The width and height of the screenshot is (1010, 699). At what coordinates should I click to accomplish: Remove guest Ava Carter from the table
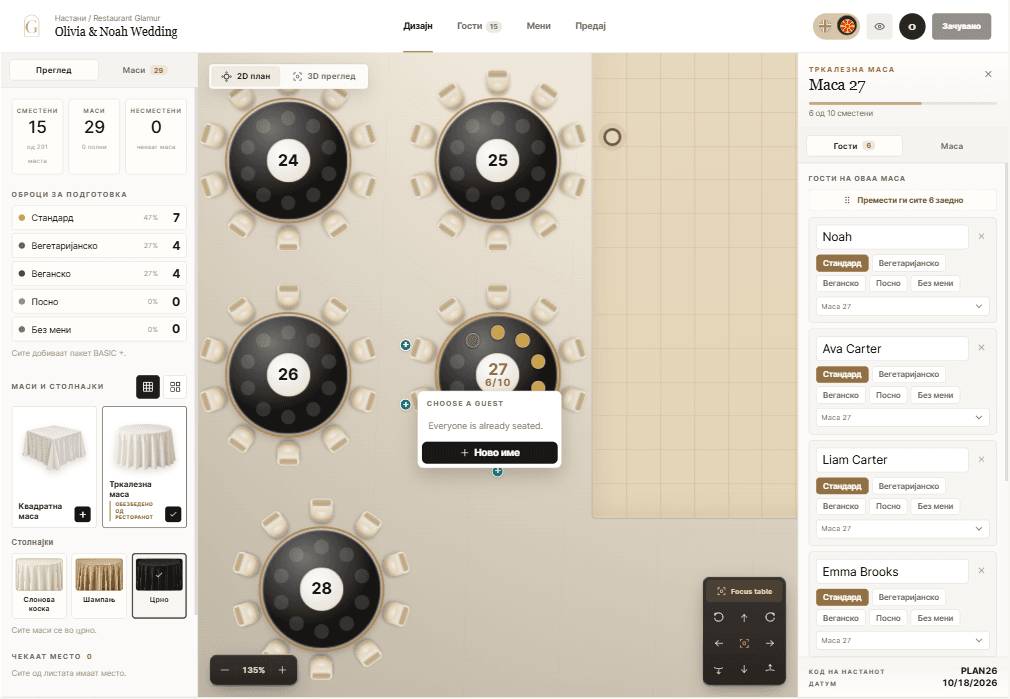point(981,348)
